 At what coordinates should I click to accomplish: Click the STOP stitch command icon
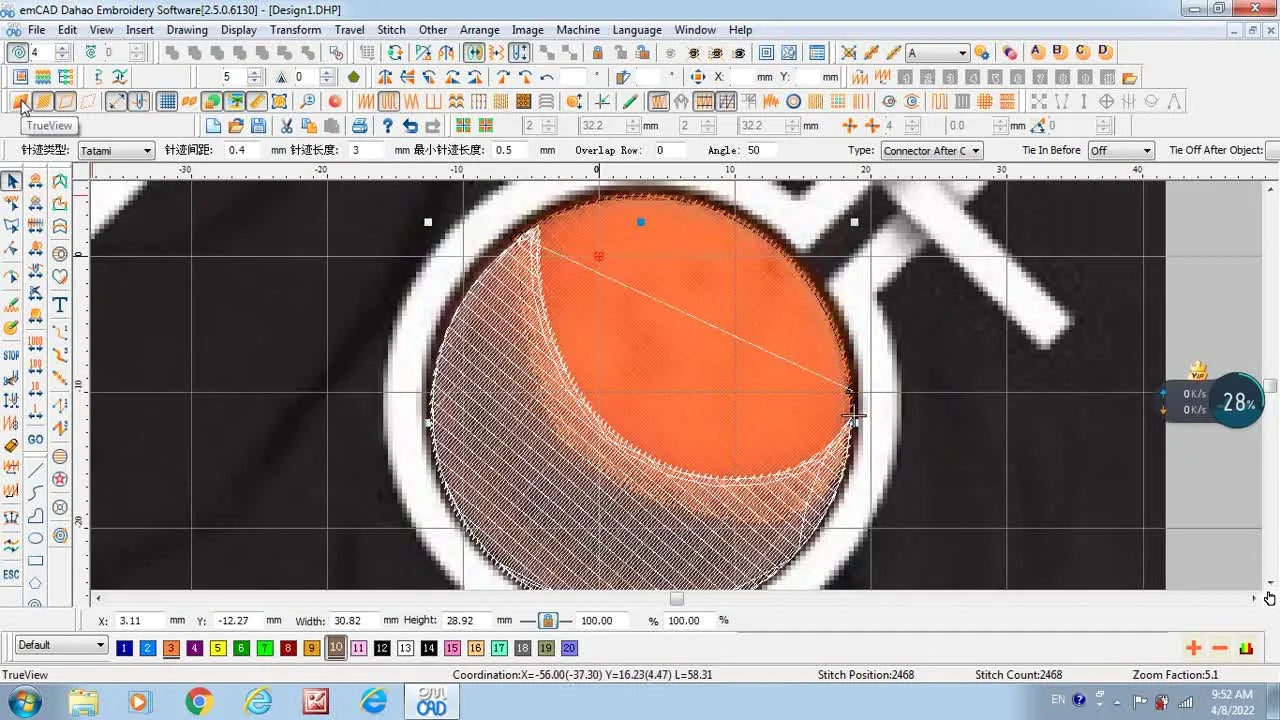pos(13,354)
